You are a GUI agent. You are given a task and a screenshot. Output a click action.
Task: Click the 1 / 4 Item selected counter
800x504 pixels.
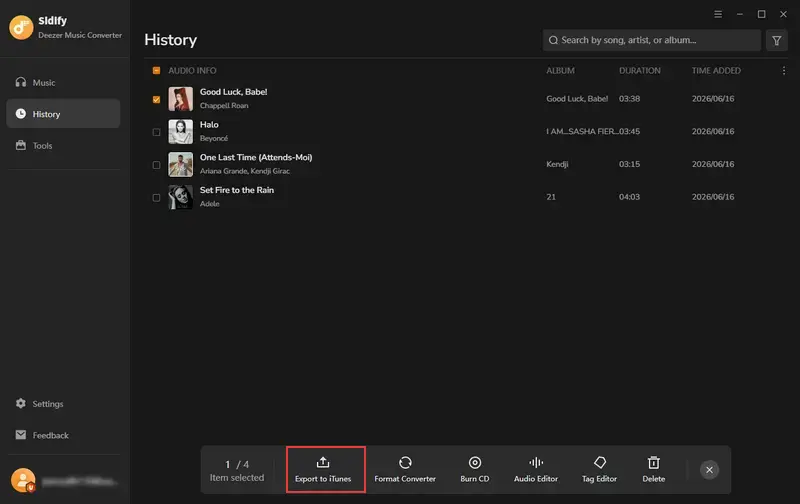(237, 470)
